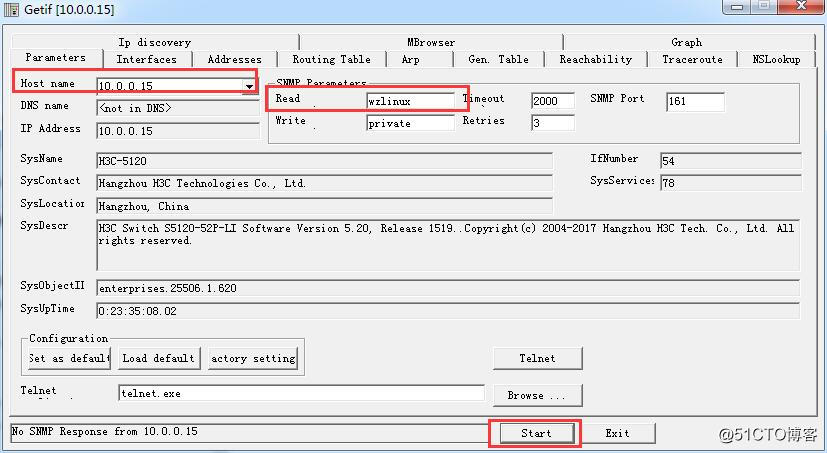Close the Getif window
The image size is (827, 453).
point(802,6)
